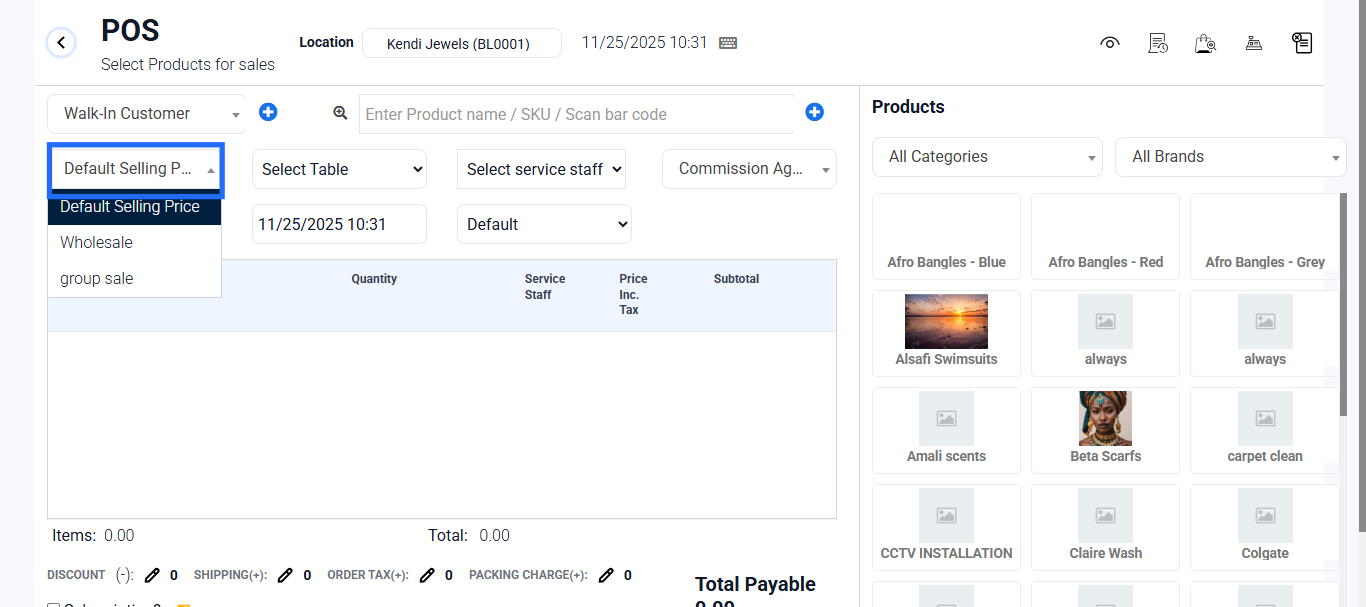
Task: Open the All Brands filter
Action: click(1230, 157)
